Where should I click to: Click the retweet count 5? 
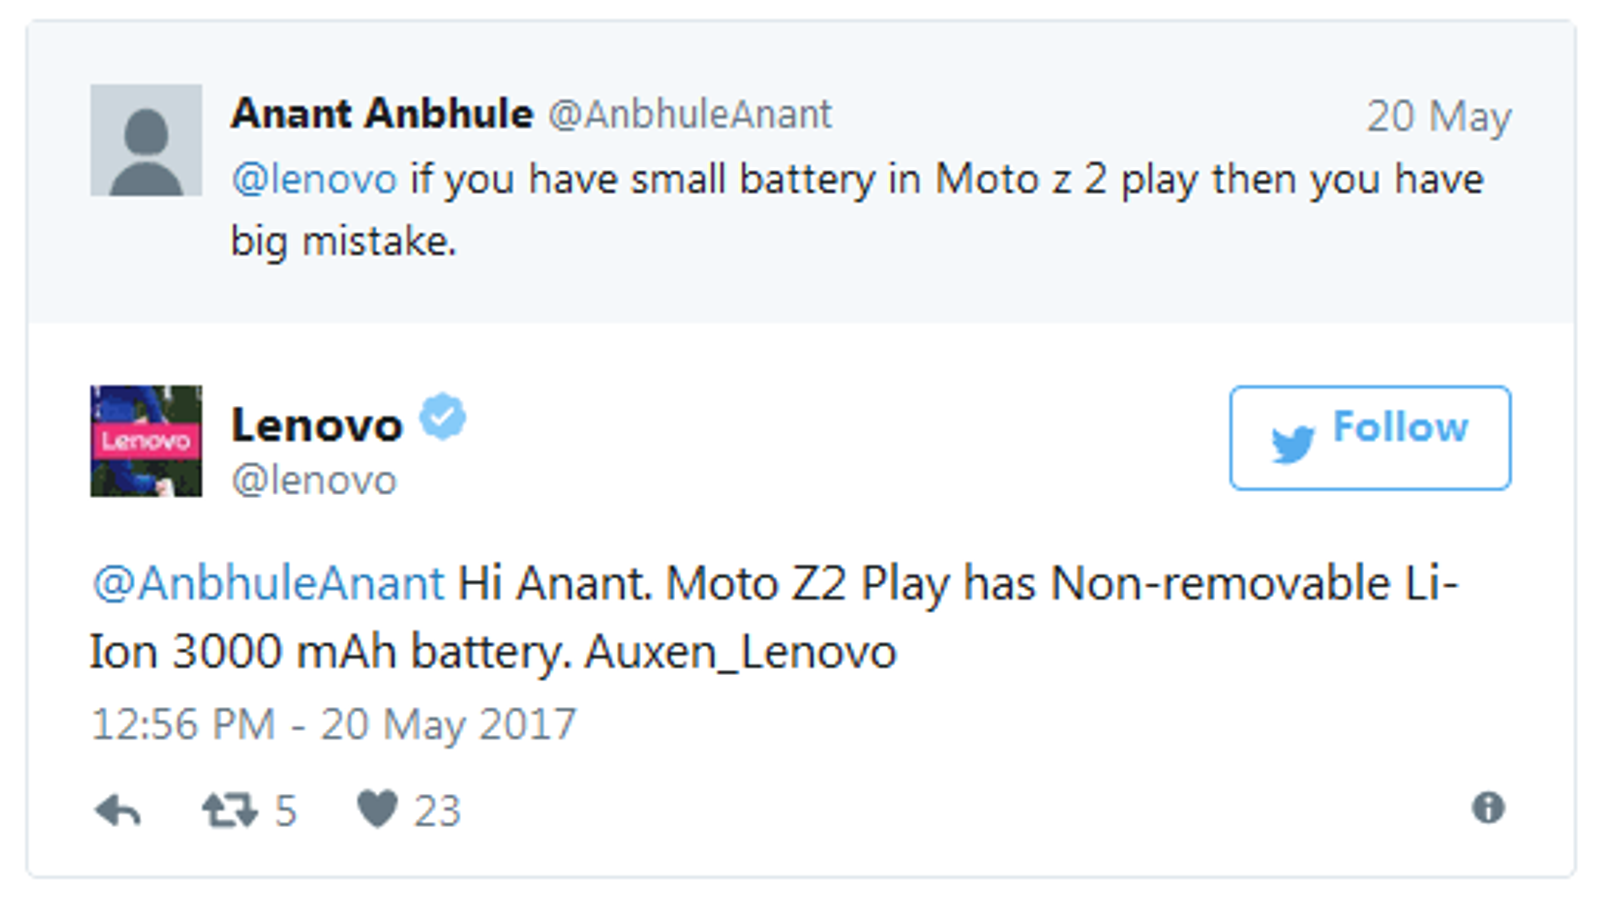tap(286, 811)
